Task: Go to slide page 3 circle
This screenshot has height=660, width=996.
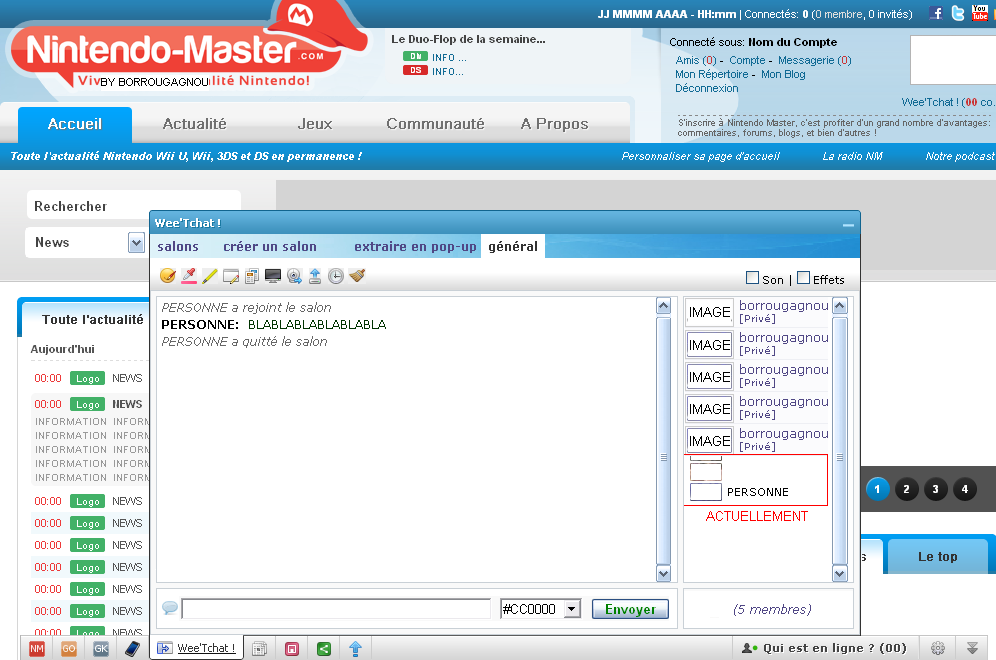Action: [x=936, y=489]
